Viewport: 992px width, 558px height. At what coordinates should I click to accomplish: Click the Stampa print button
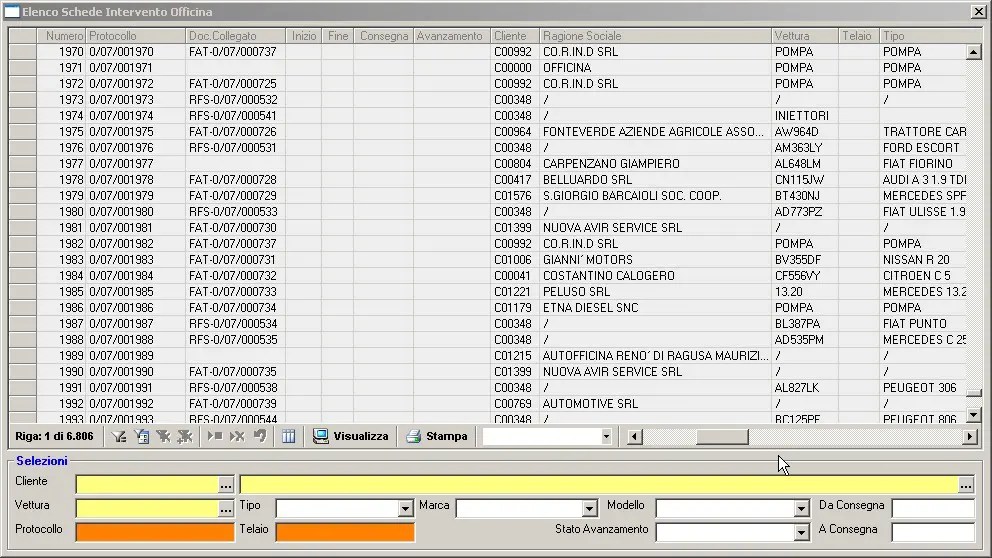pyautogui.click(x=438, y=437)
